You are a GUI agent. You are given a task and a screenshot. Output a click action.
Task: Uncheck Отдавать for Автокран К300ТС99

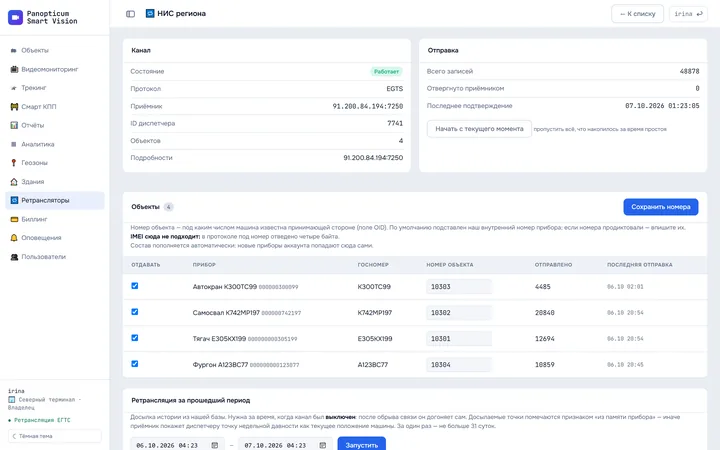tap(135, 286)
